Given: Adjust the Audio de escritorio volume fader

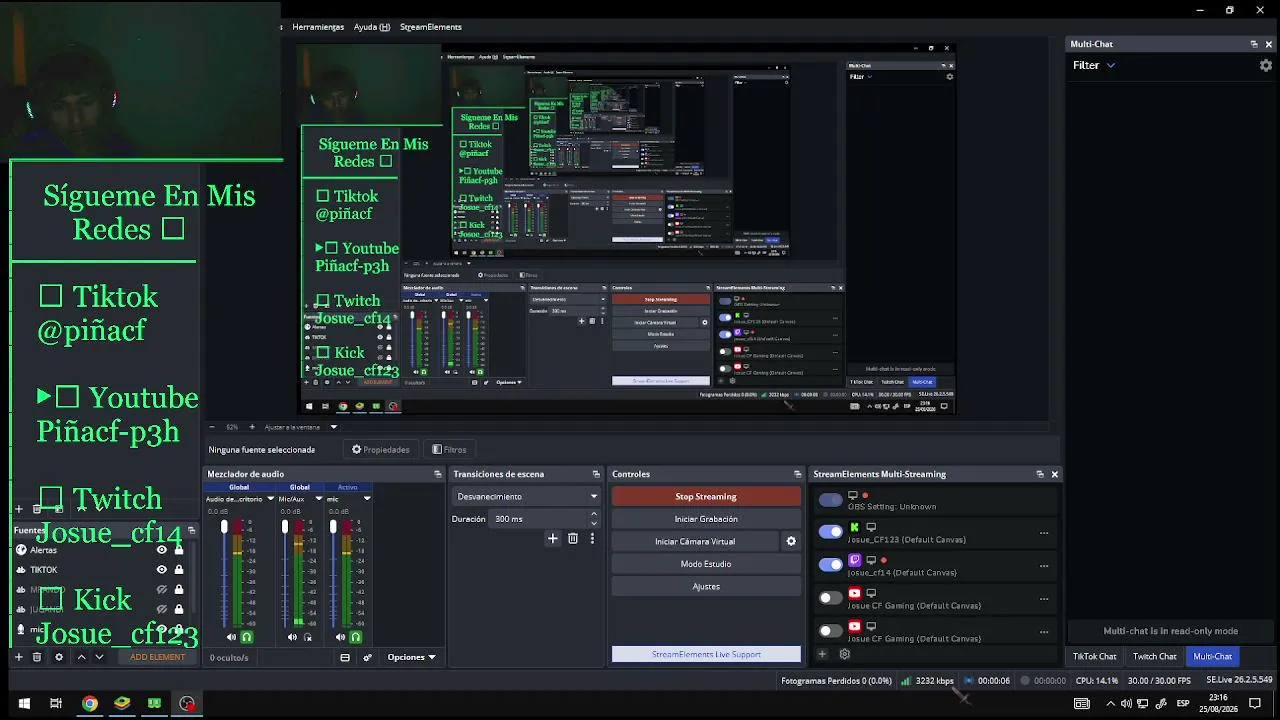Looking at the screenshot, I should [224, 526].
